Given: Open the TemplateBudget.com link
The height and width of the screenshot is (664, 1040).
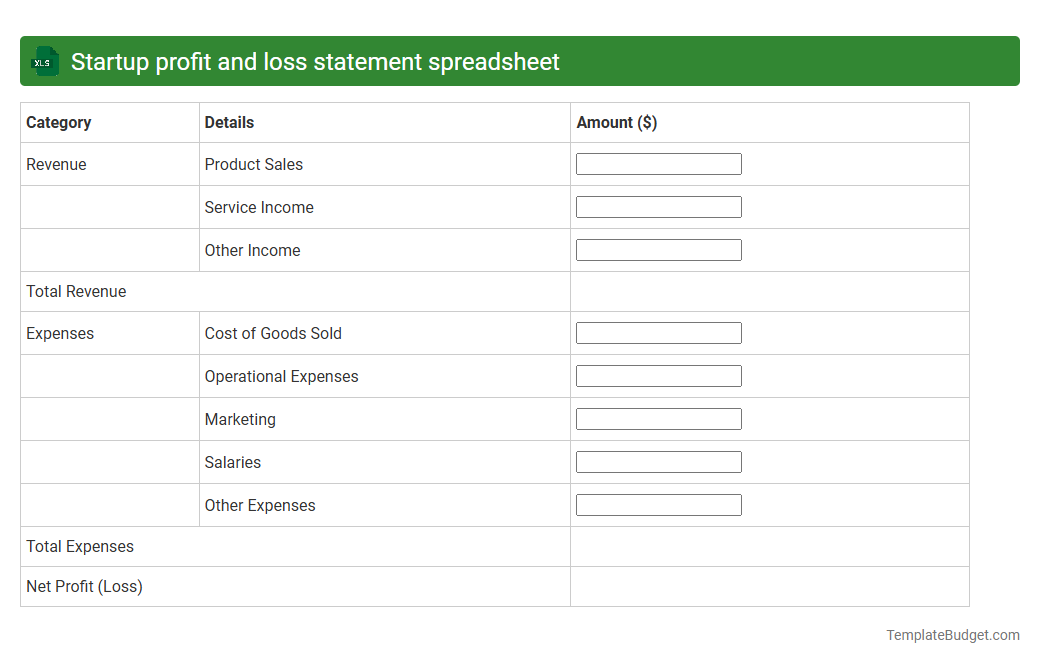Looking at the screenshot, I should (x=951, y=634).
